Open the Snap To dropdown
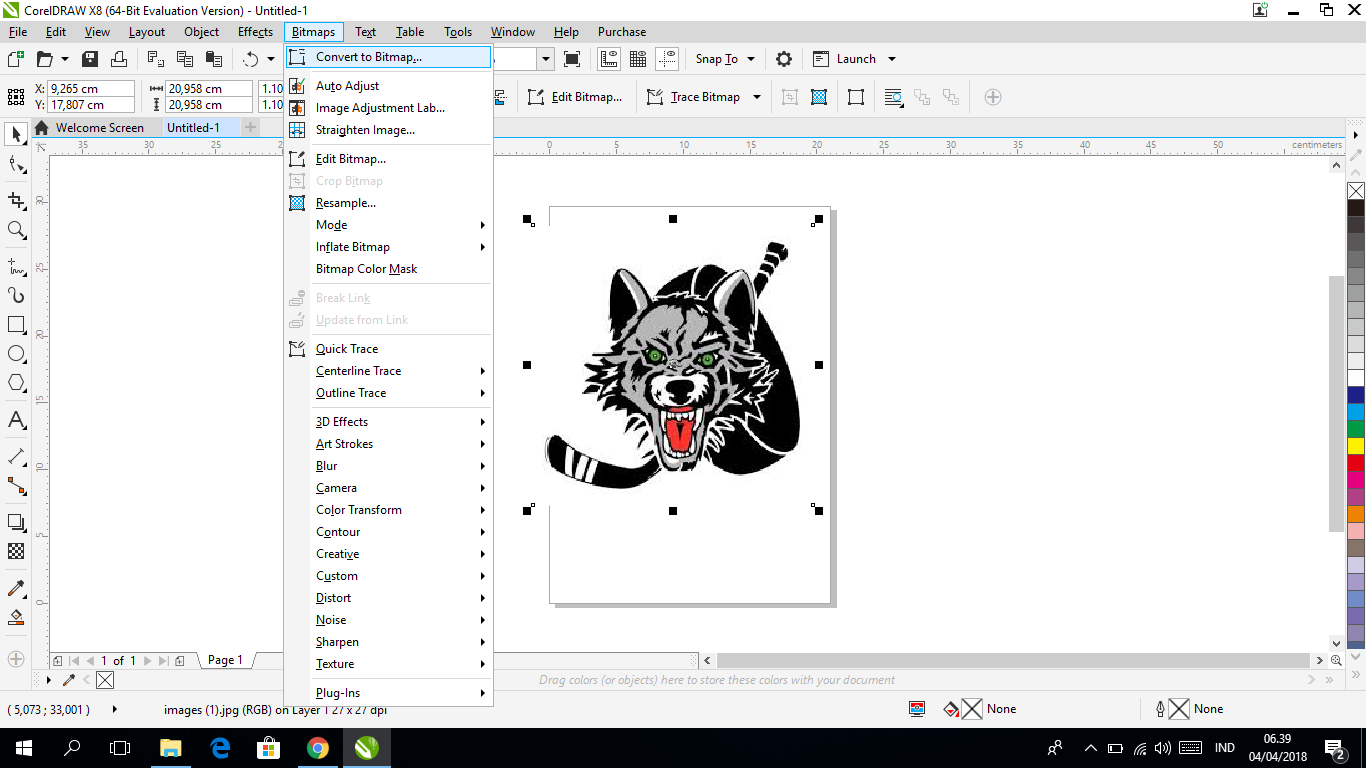 click(x=725, y=59)
